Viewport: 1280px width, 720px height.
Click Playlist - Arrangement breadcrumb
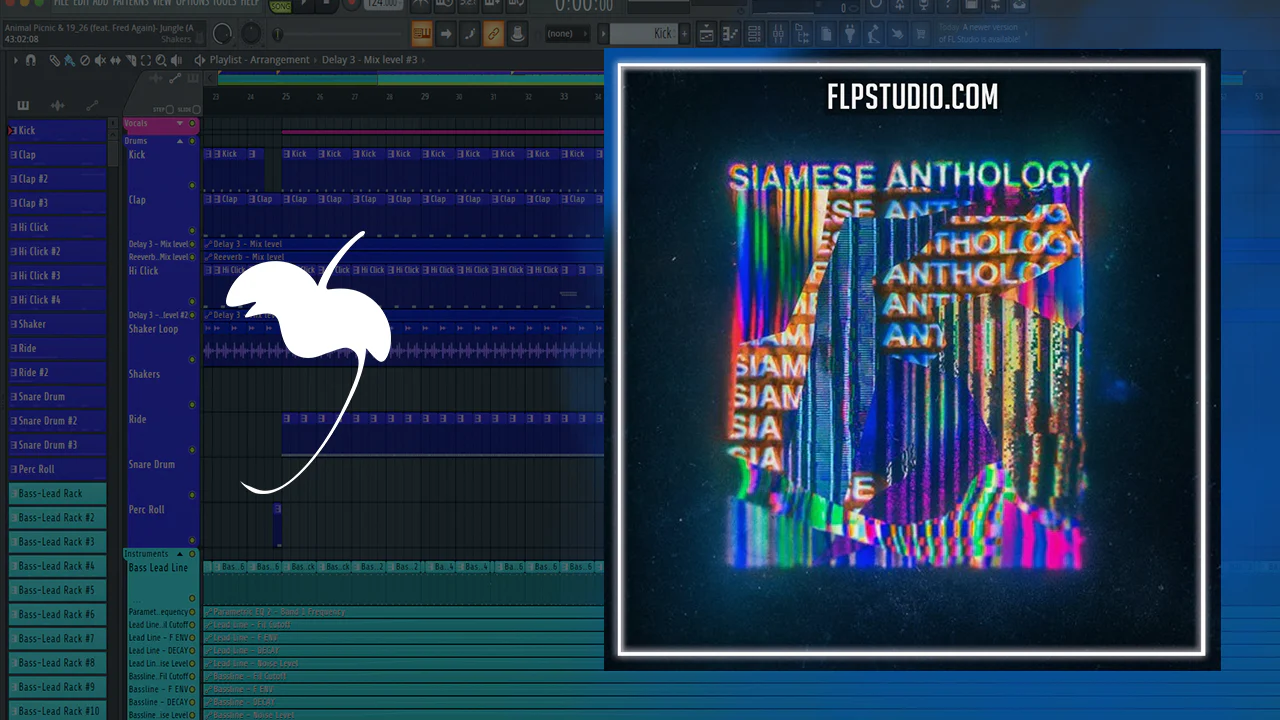[259, 60]
